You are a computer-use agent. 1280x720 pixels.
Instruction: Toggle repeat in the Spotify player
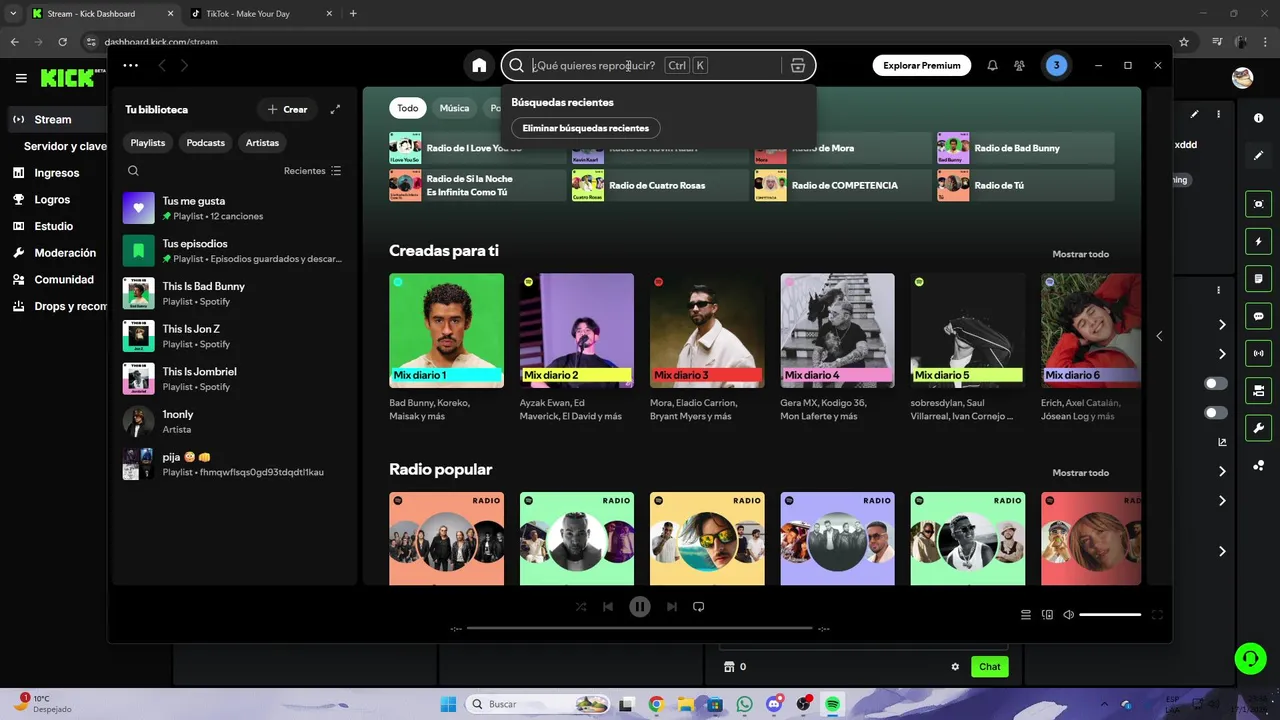pos(699,606)
